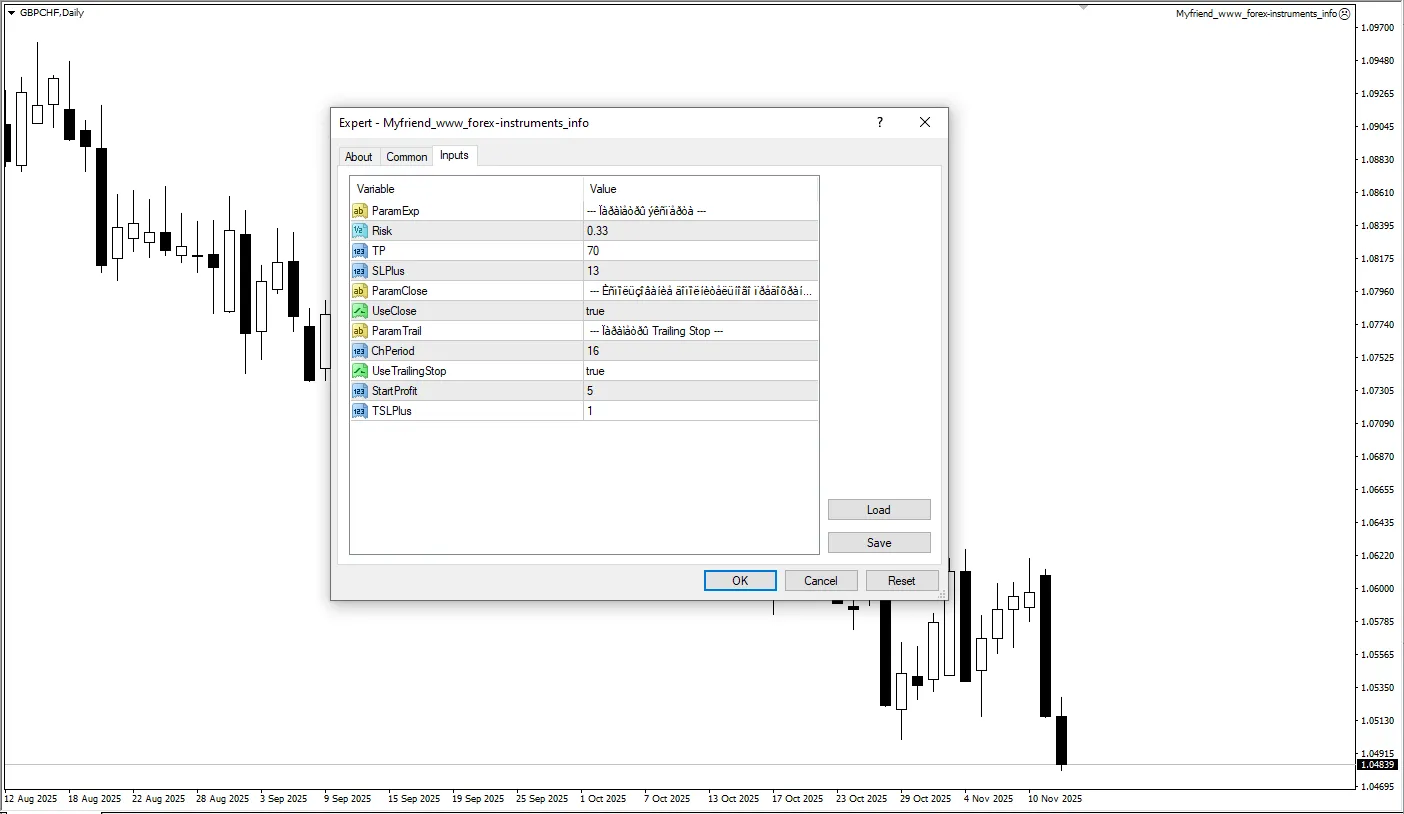Image resolution: width=1404 pixels, height=814 pixels.
Task: Click the UseClose boolean type icon
Action: (360, 311)
